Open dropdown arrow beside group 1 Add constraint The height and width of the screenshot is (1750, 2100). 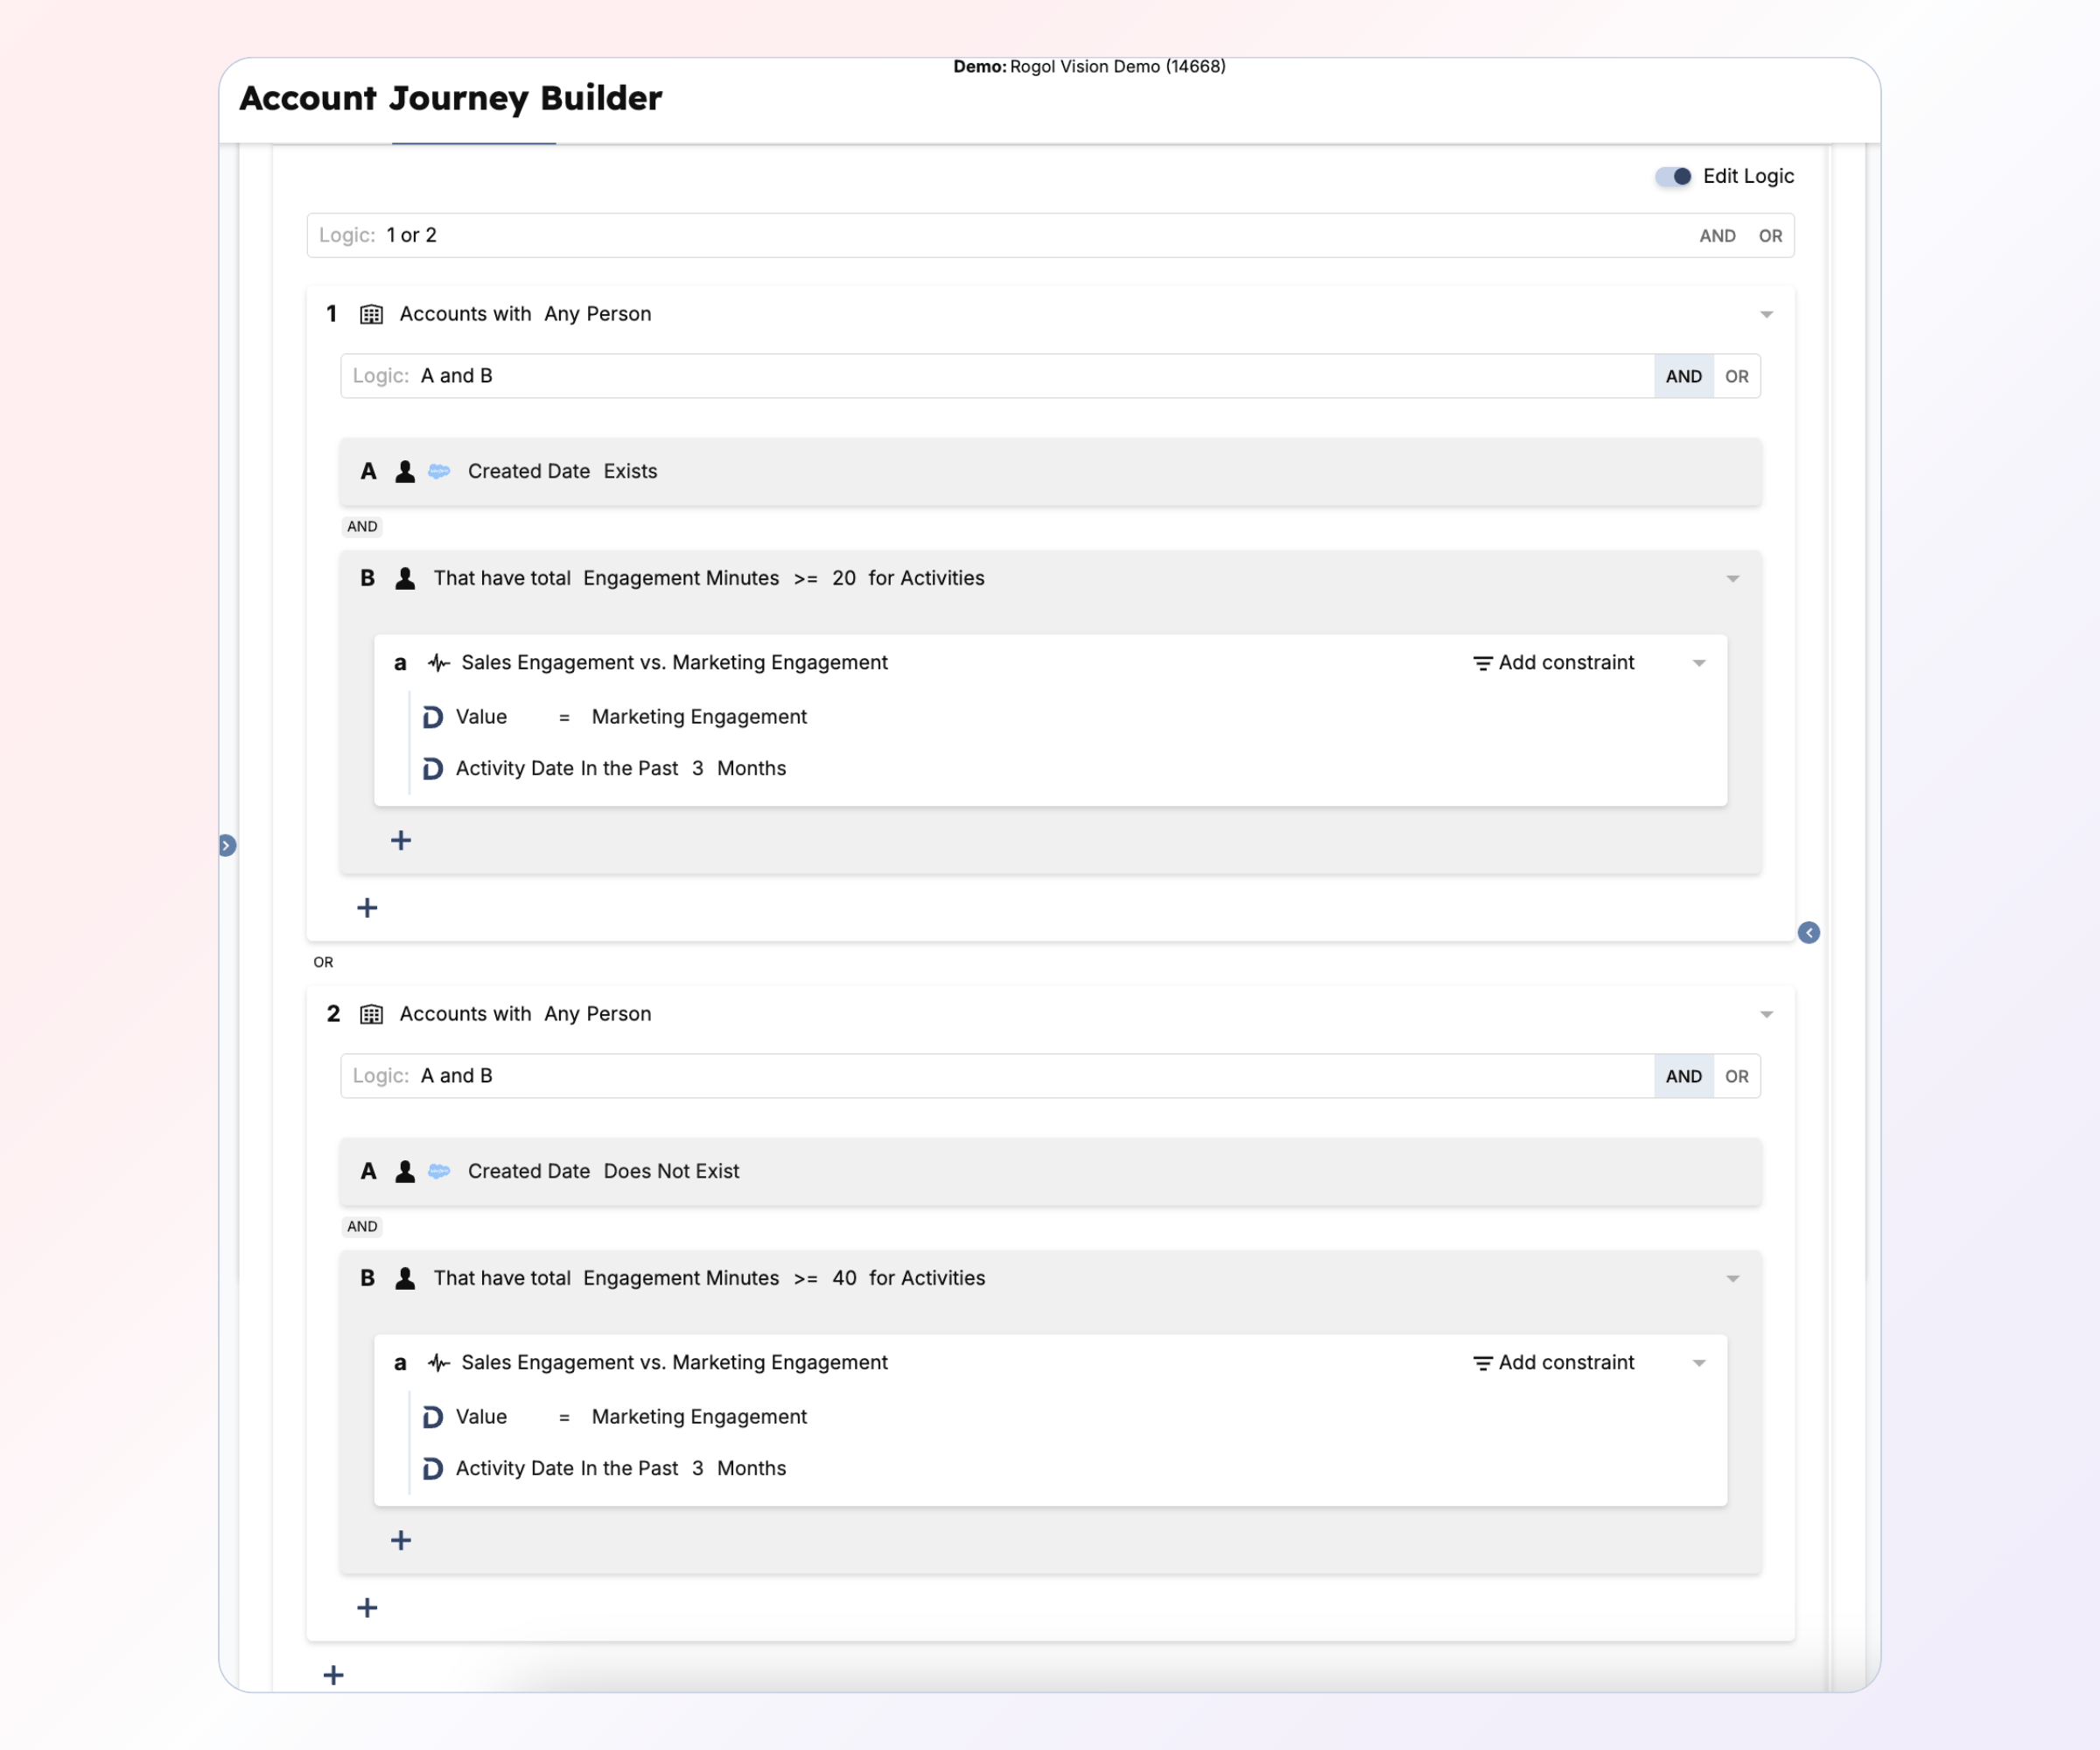(x=1698, y=663)
